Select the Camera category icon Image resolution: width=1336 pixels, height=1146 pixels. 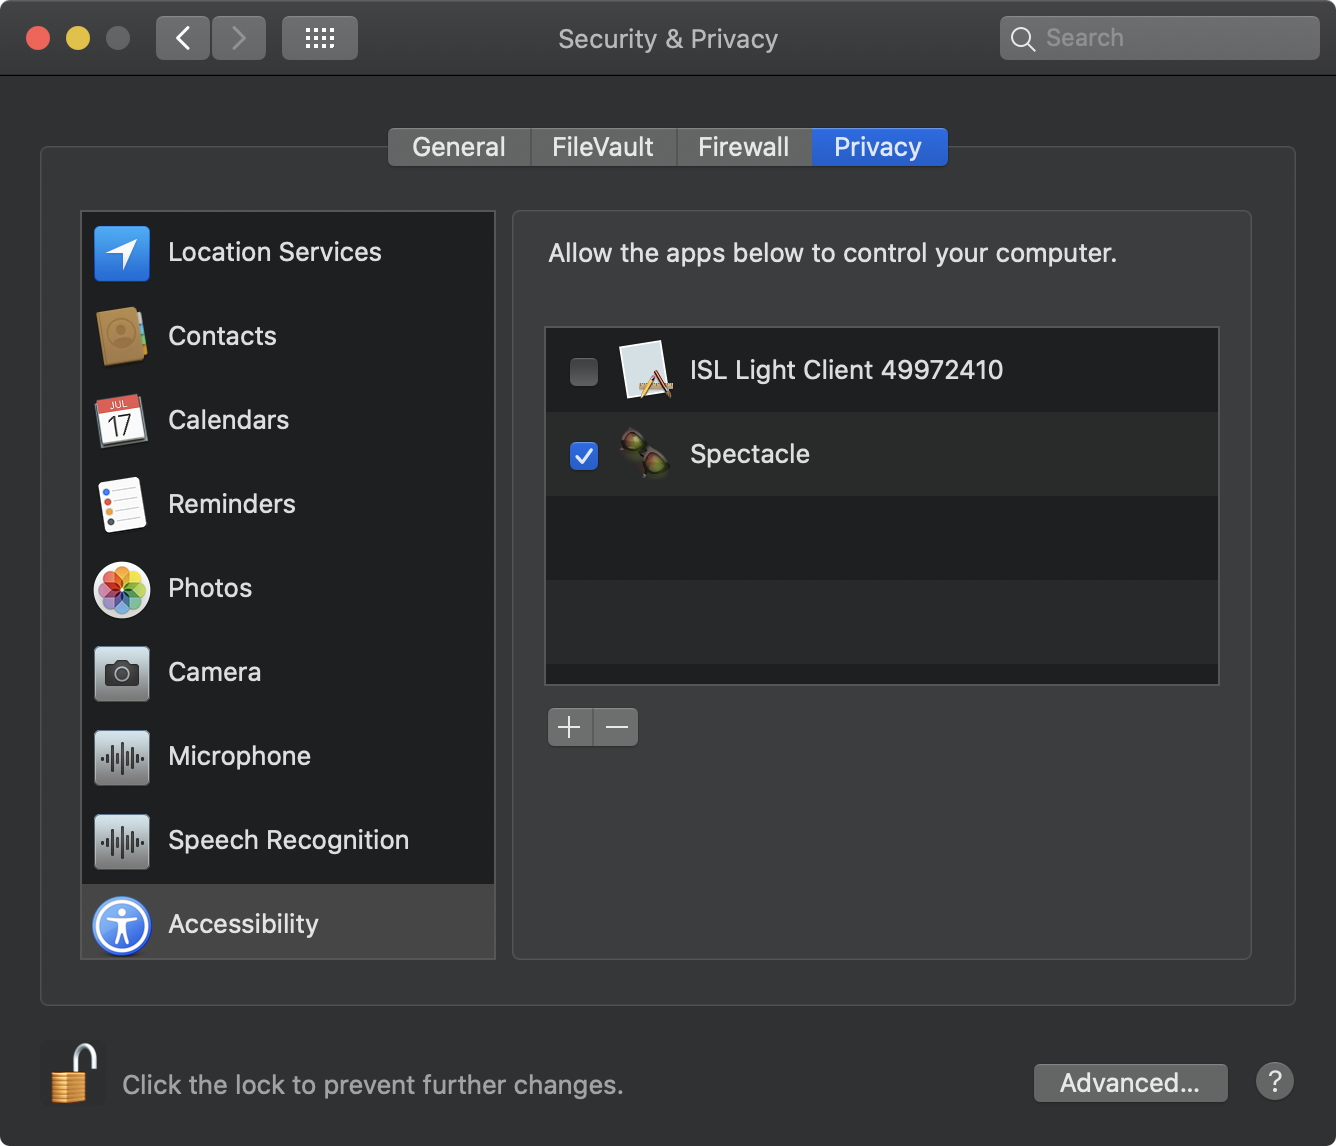[x=122, y=673]
